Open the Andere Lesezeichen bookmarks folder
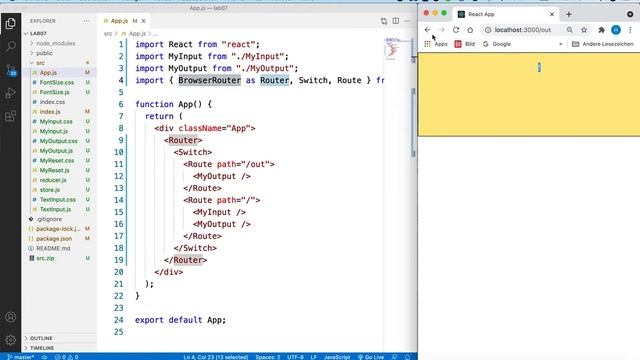 602,44
